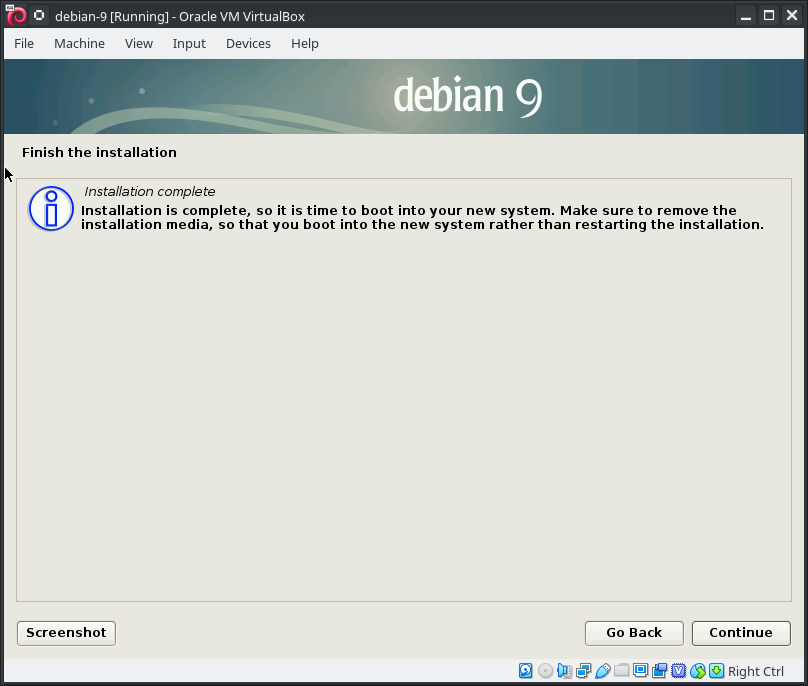
Task: Open the Machine menu
Action: pos(79,43)
